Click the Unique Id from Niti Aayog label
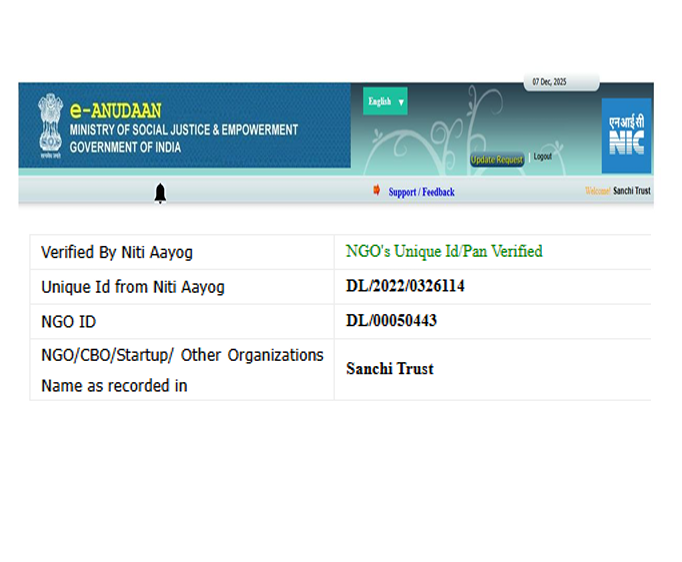Screen dimensions: 682x562 click(x=132, y=288)
